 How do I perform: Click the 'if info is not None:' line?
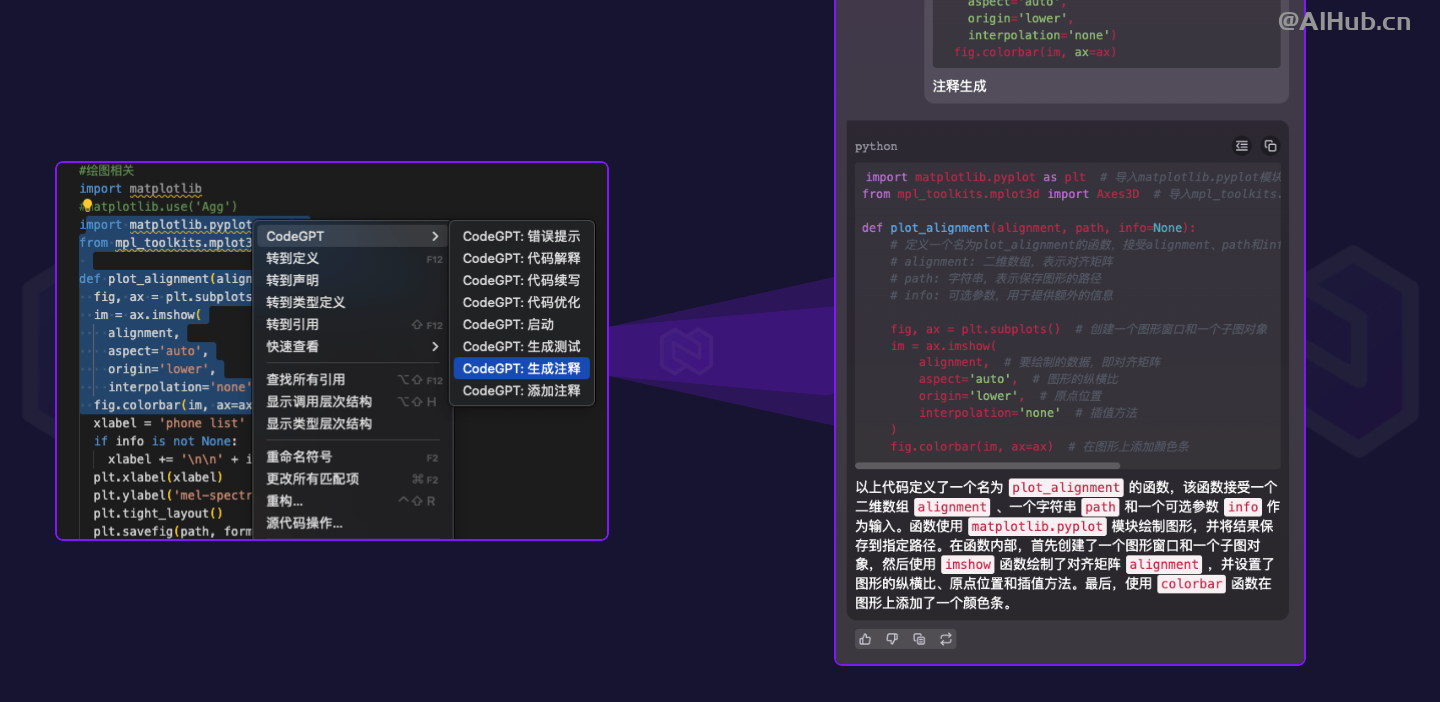(165, 441)
